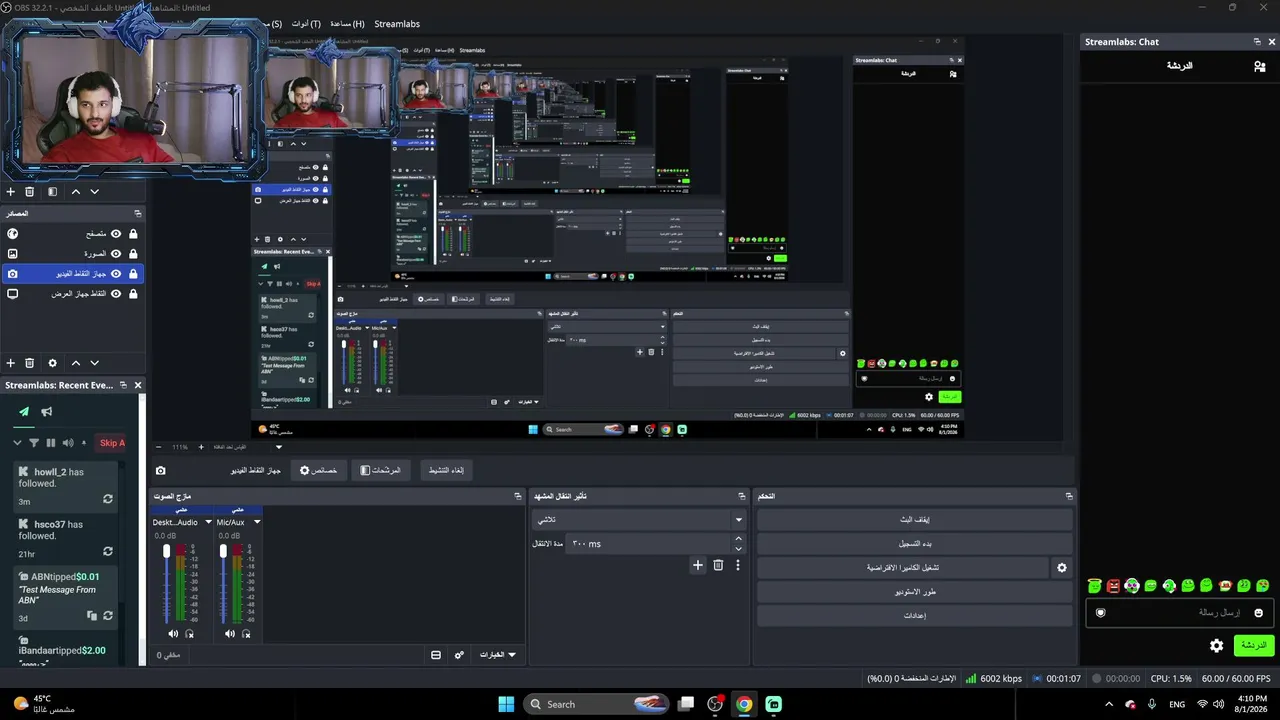Unlock the التقاط جهاز العرض source
The height and width of the screenshot is (720, 1280).
click(133, 294)
